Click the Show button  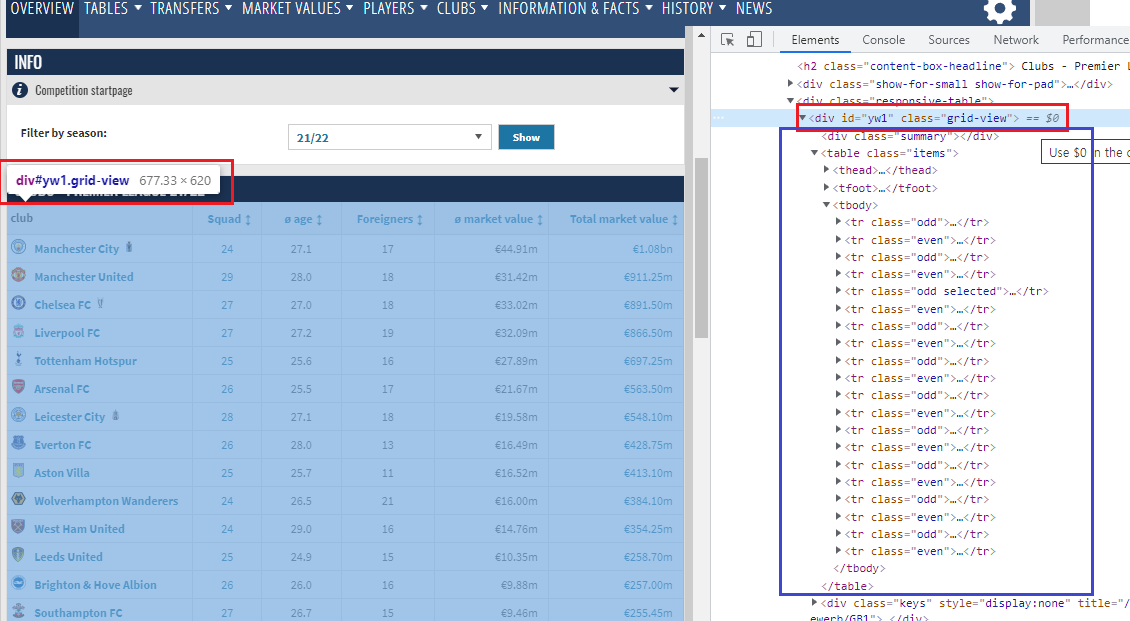pyautogui.click(x=526, y=137)
